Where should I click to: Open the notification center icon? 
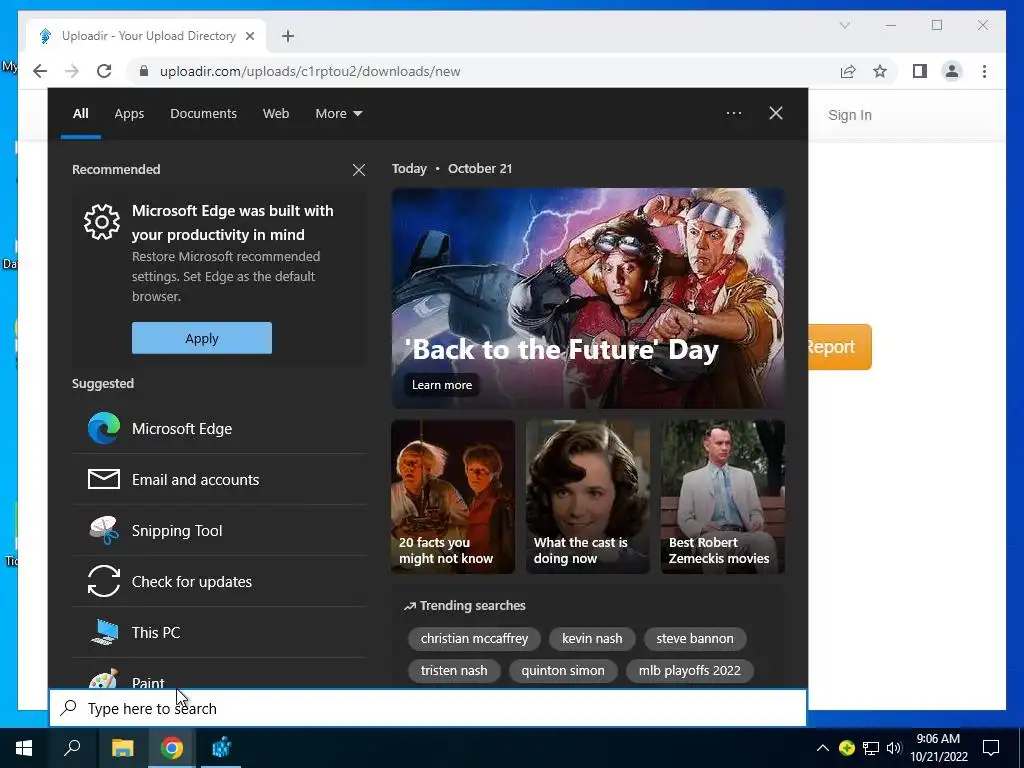[x=991, y=748]
